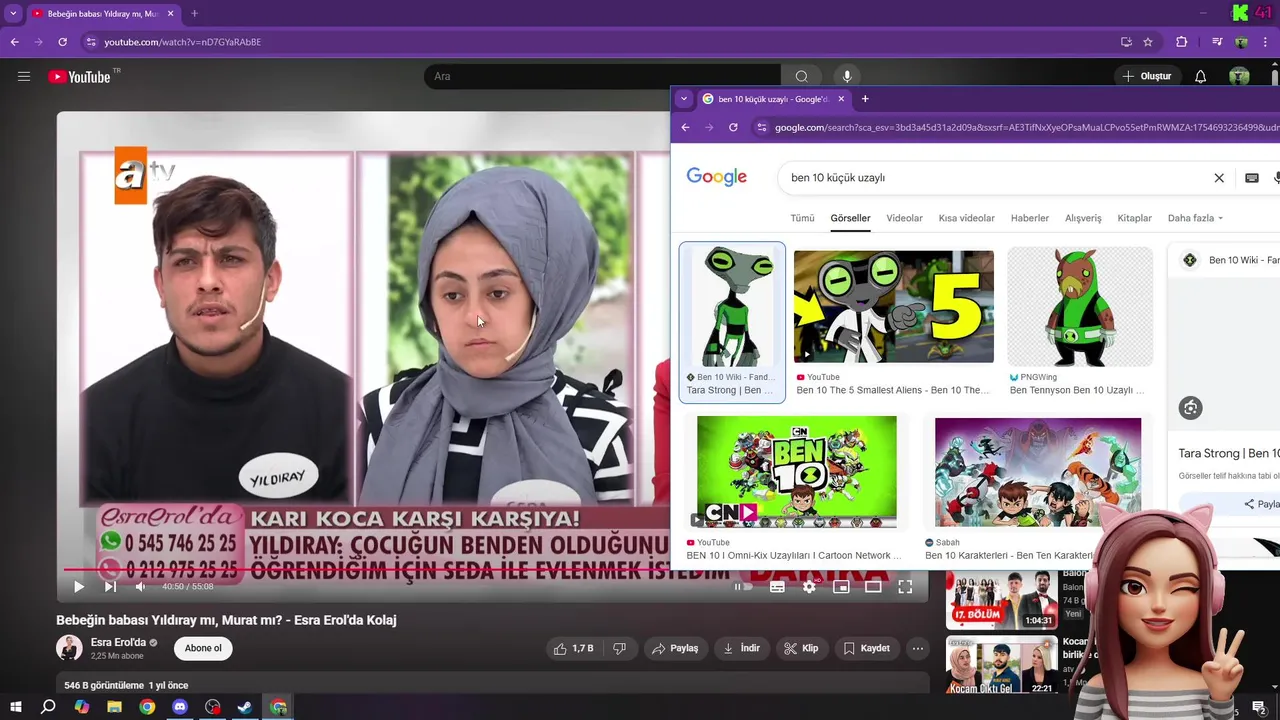The width and height of the screenshot is (1280, 720).
Task: Dislike the Esra Erol video
Action: 620,648
